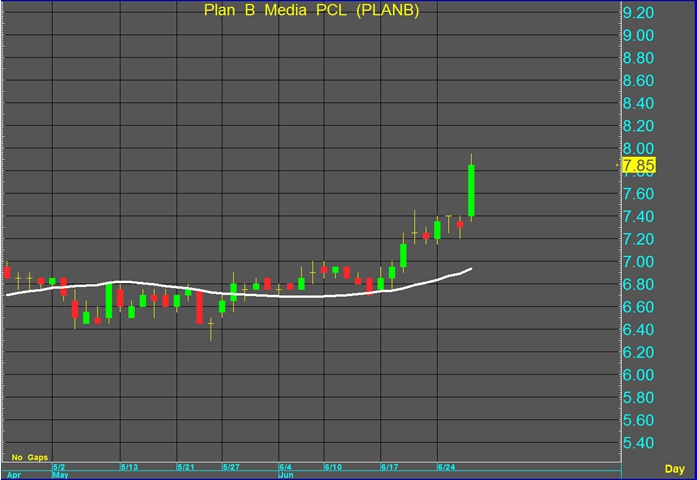The width and height of the screenshot is (697, 480).
Task: Click the No Gaps label
Action: [x=29, y=457]
